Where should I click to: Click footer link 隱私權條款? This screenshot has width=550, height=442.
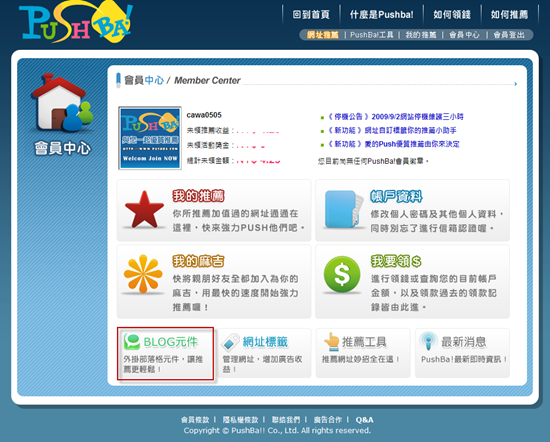pyautogui.click(x=240, y=420)
